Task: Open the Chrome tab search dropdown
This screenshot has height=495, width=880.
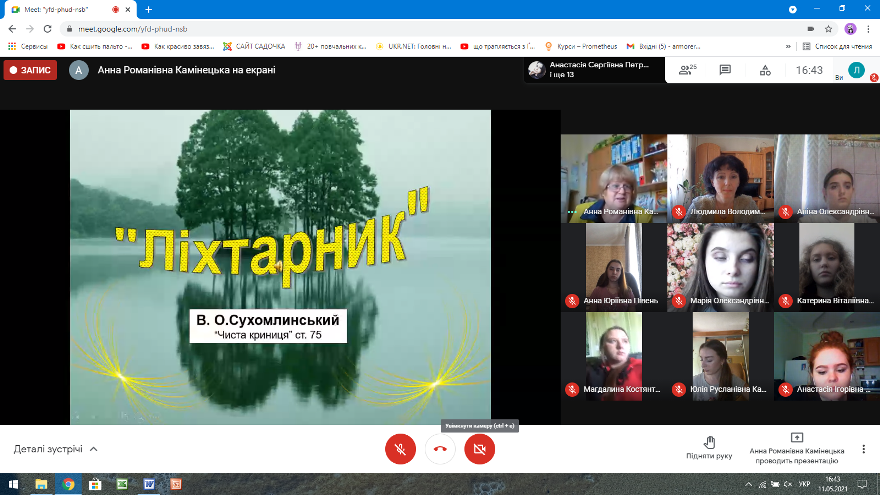Action: pos(792,10)
